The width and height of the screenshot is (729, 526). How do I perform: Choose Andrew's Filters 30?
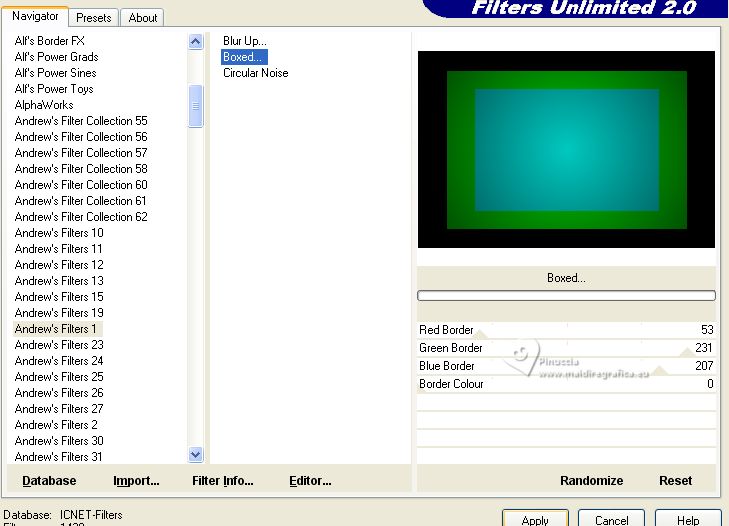pyautogui.click(x=59, y=441)
